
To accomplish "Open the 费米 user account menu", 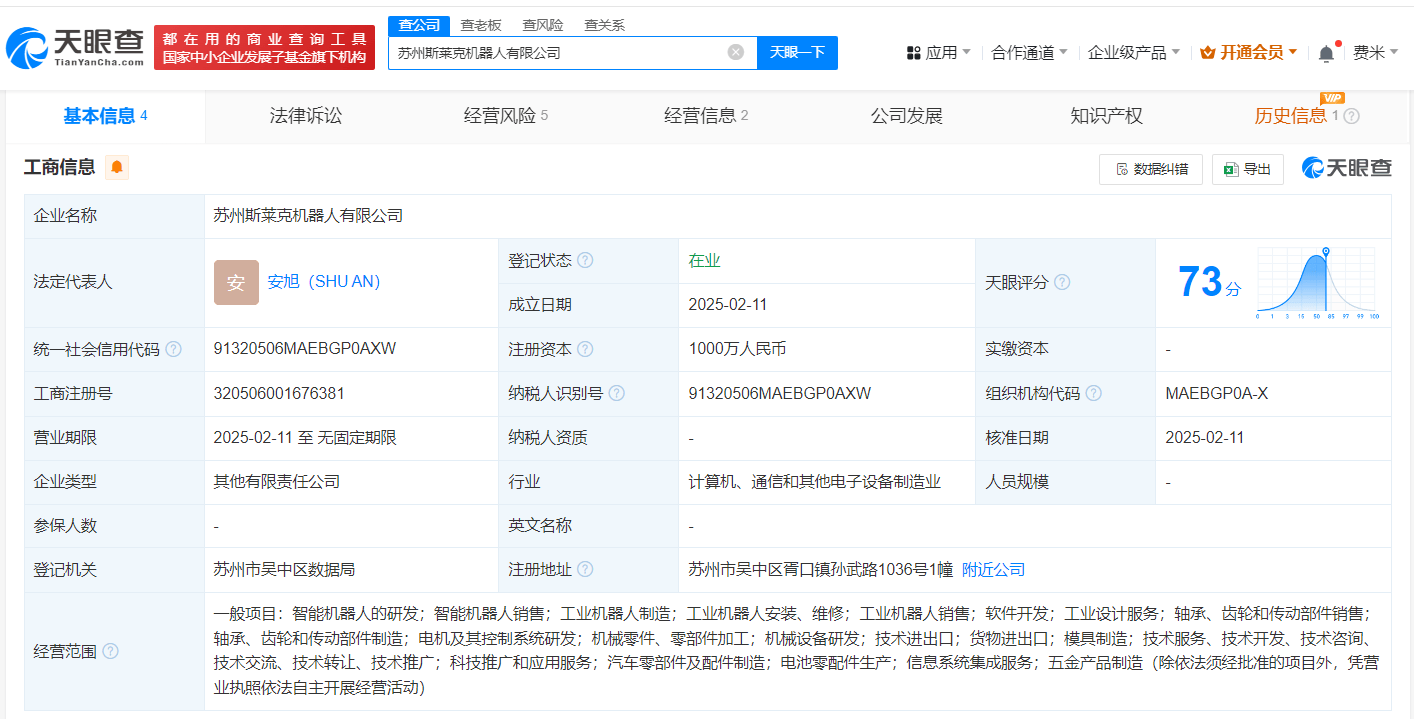I will click(1375, 52).
